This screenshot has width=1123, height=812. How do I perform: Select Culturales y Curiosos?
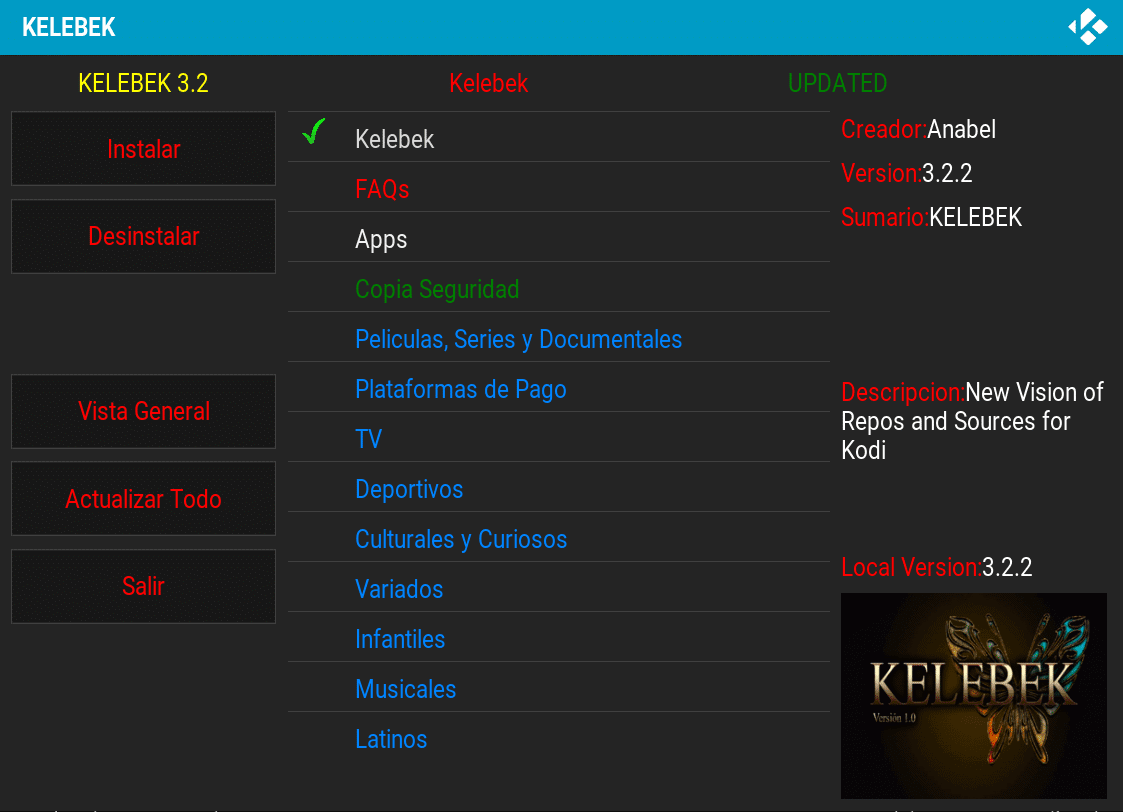click(x=461, y=539)
